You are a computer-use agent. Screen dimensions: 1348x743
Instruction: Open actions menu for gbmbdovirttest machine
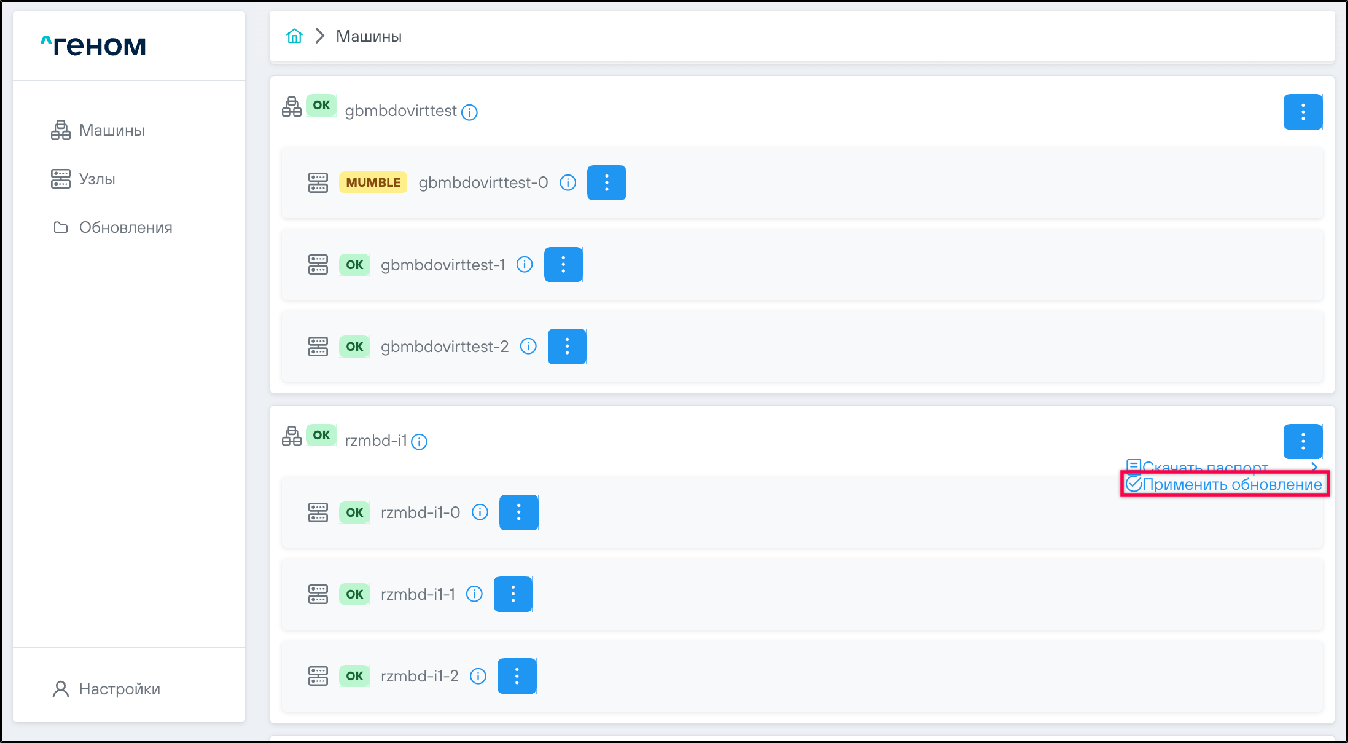1302,112
